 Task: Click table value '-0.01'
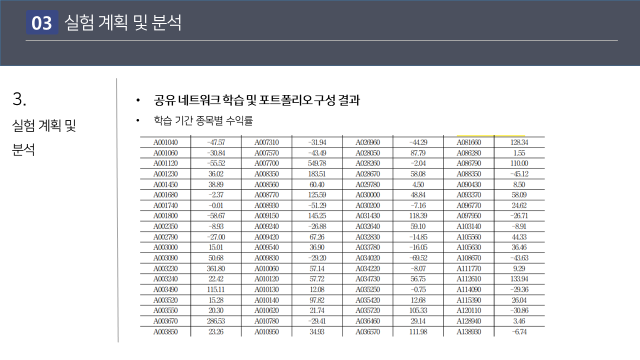click(x=216, y=205)
